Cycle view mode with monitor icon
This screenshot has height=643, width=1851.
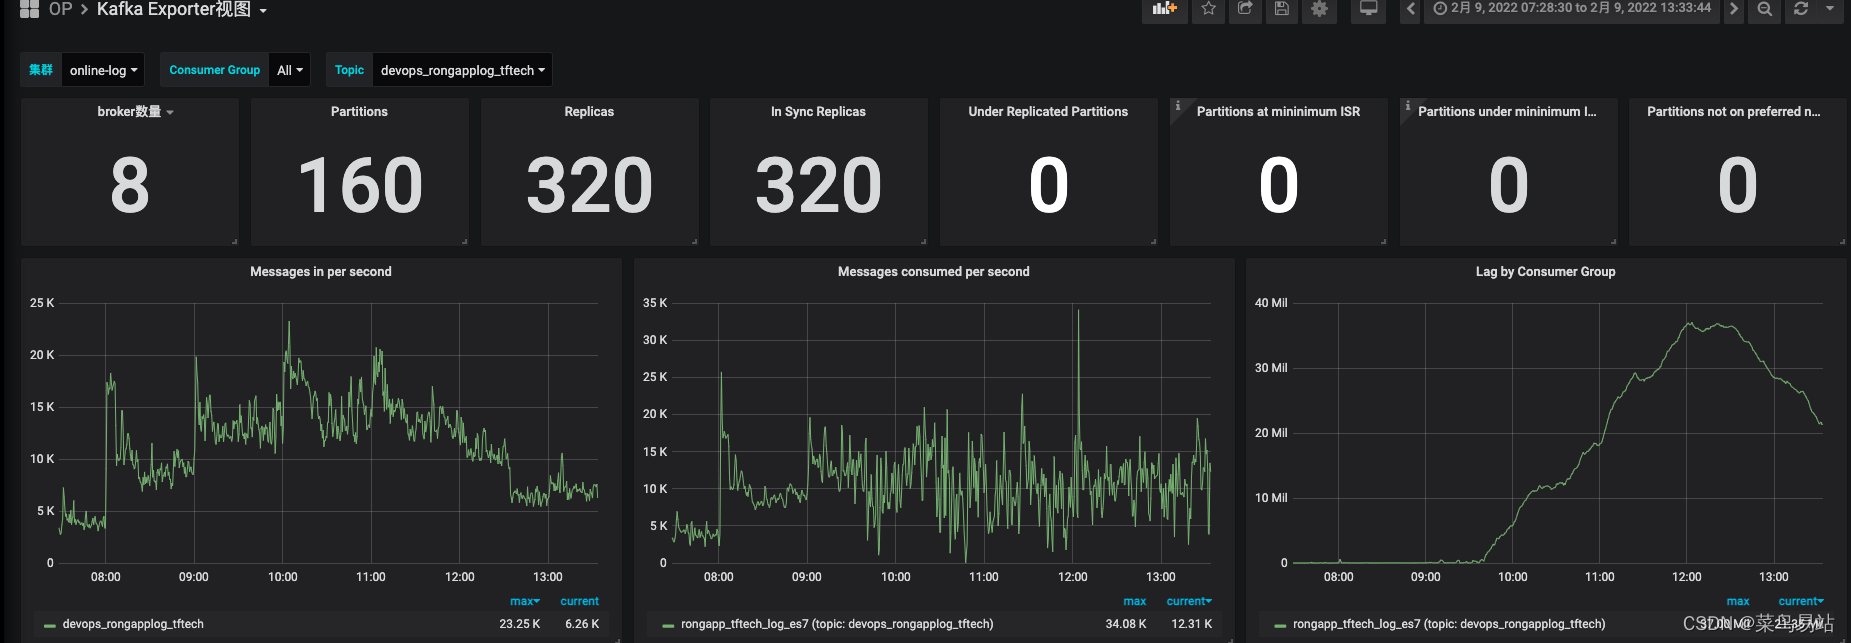[1368, 9]
